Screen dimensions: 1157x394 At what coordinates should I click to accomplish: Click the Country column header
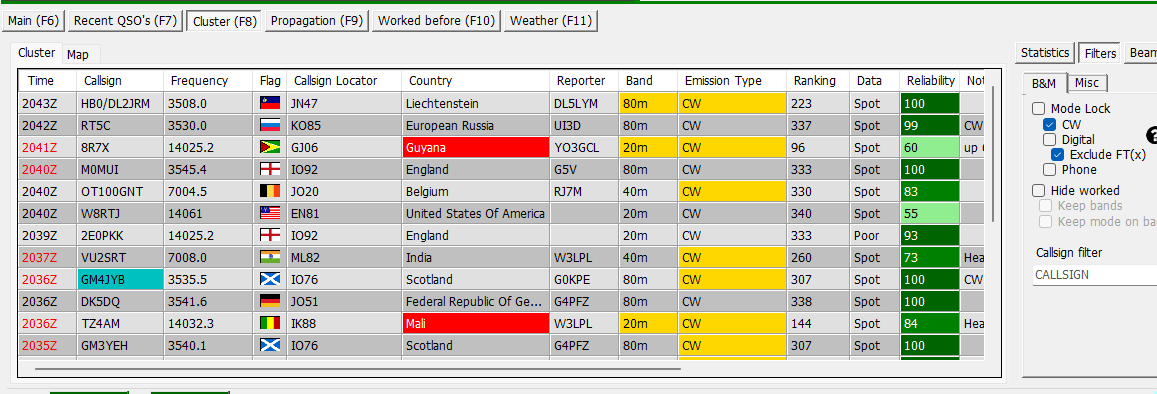476,81
